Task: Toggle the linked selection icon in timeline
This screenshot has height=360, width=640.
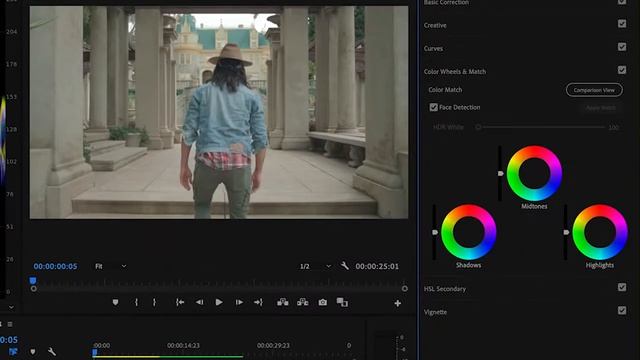Action: coord(13,351)
